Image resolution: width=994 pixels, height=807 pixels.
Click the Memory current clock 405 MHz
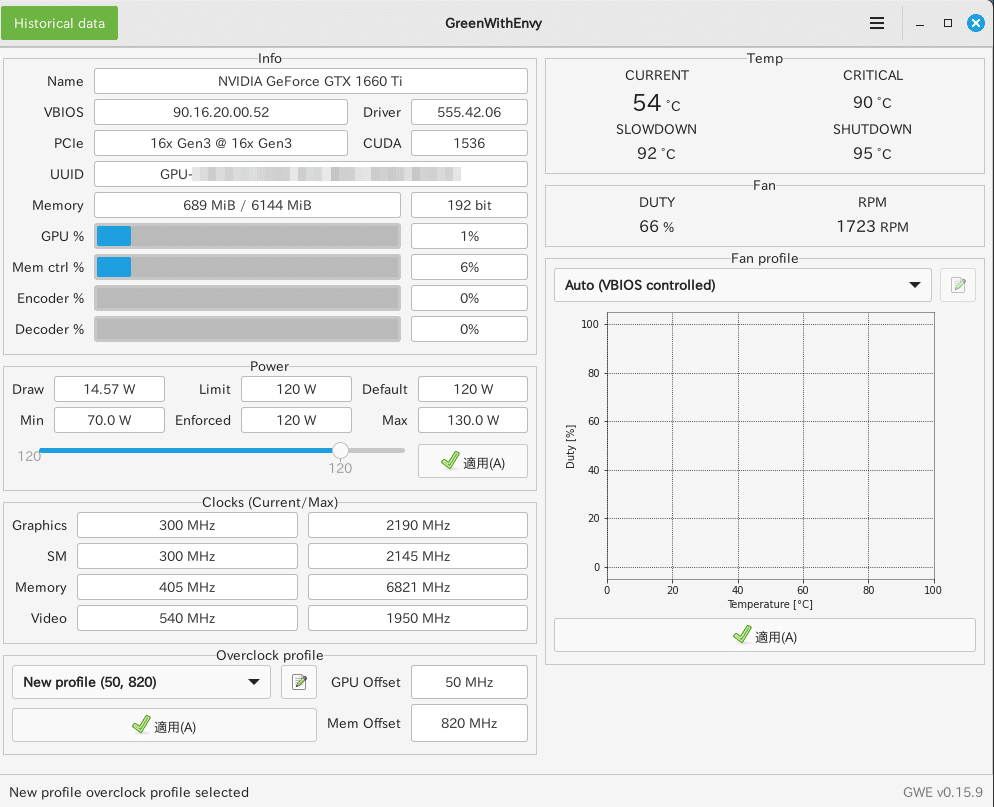tap(187, 588)
